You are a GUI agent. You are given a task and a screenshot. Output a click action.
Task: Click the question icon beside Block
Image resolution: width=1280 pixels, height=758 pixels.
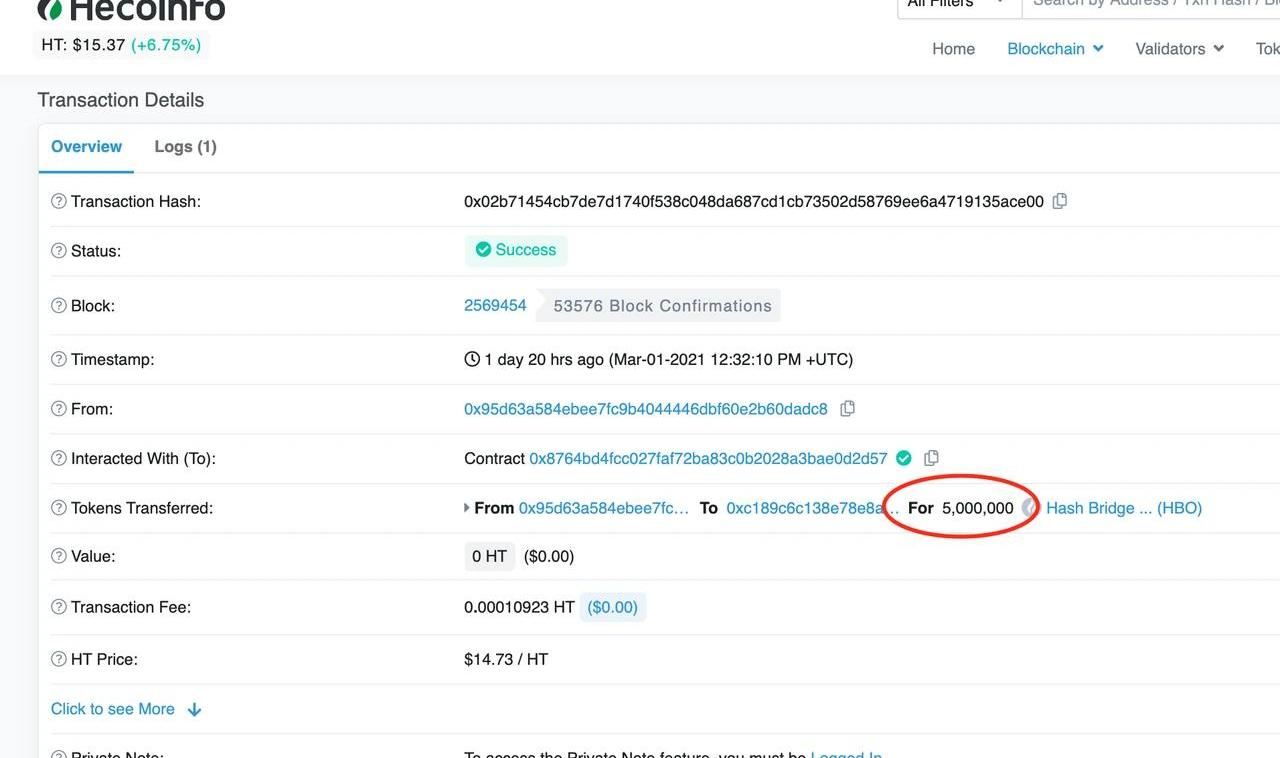coord(59,306)
